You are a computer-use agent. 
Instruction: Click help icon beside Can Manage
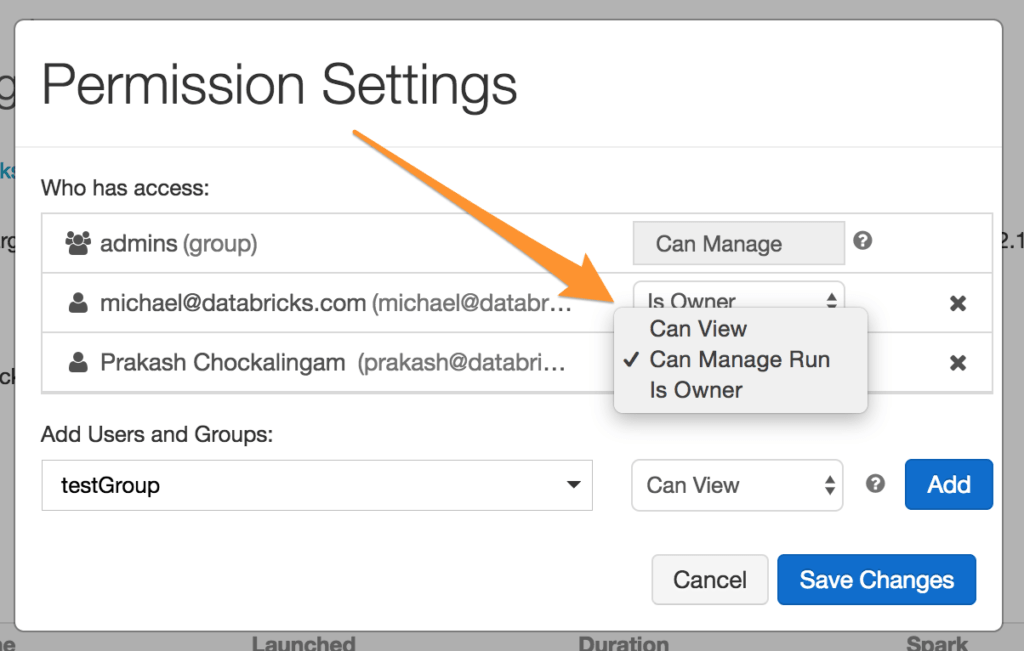[862, 241]
